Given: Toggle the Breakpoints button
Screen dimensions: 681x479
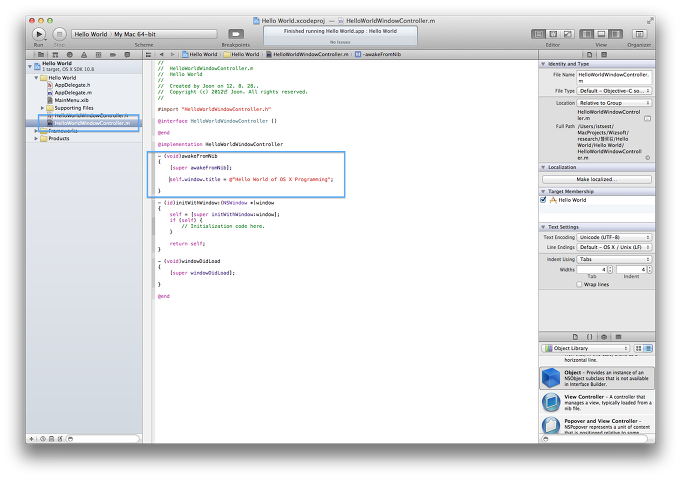Looking at the screenshot, I should tap(236, 34).
